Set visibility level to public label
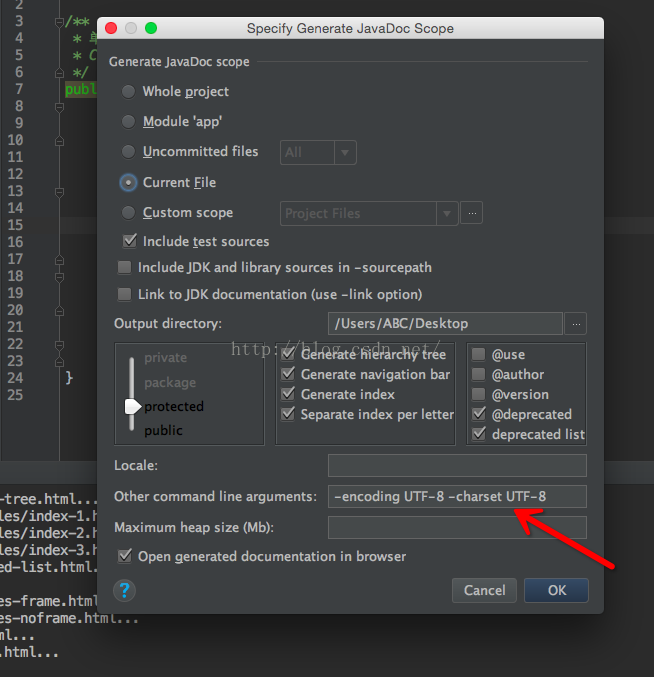This screenshot has height=677, width=654. (x=163, y=430)
